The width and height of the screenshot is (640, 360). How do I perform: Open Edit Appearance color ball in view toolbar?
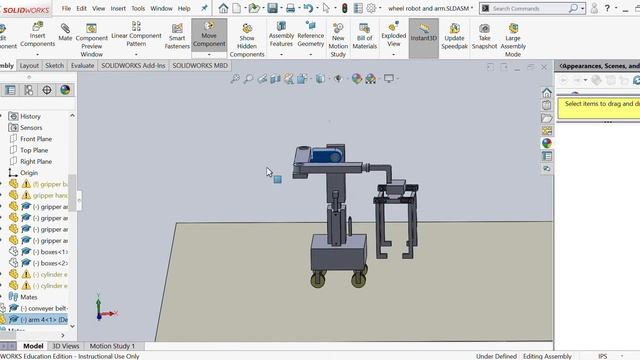coord(357,79)
